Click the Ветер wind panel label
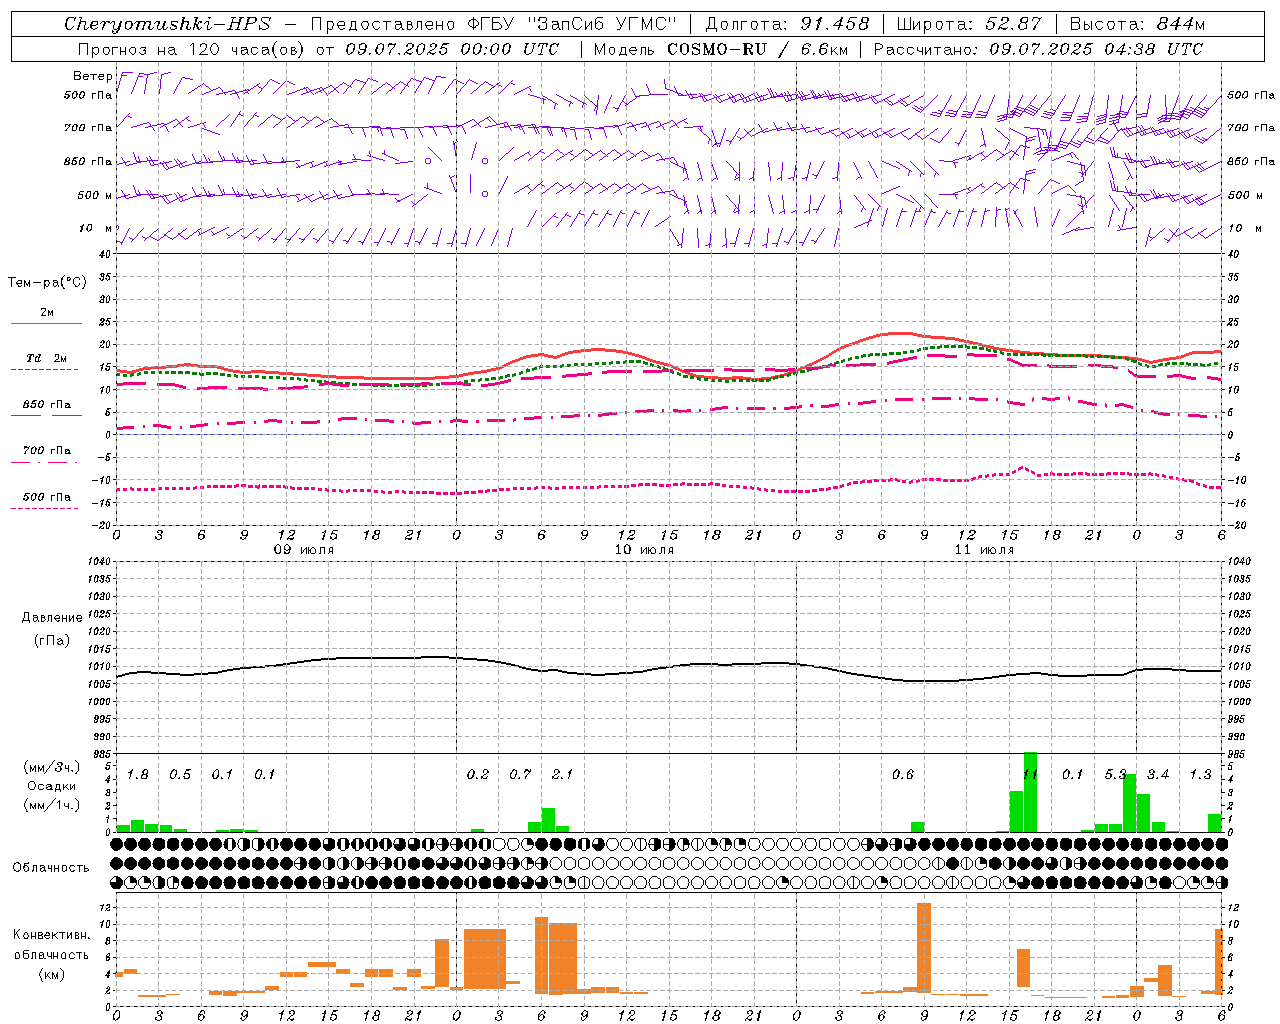 [x=92, y=76]
